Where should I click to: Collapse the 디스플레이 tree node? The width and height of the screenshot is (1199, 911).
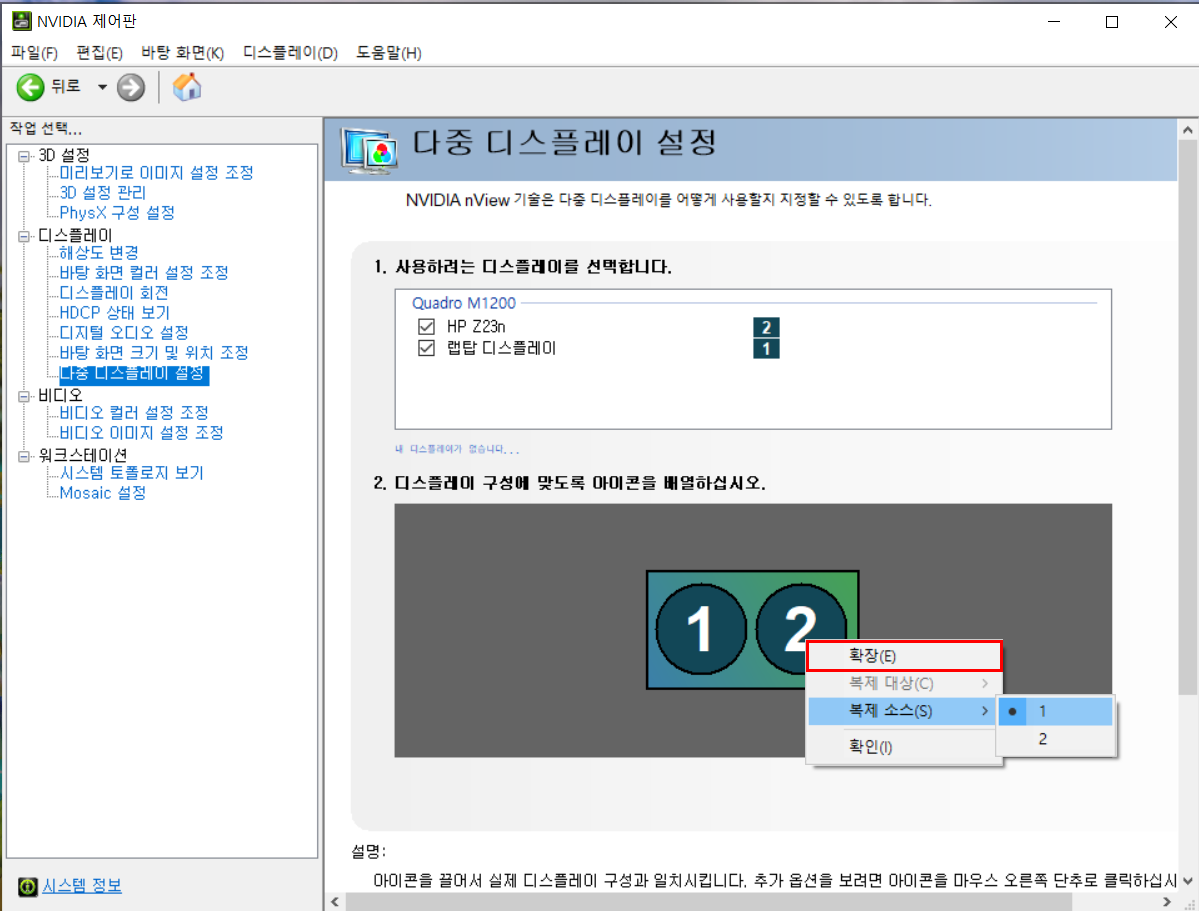pos(24,236)
